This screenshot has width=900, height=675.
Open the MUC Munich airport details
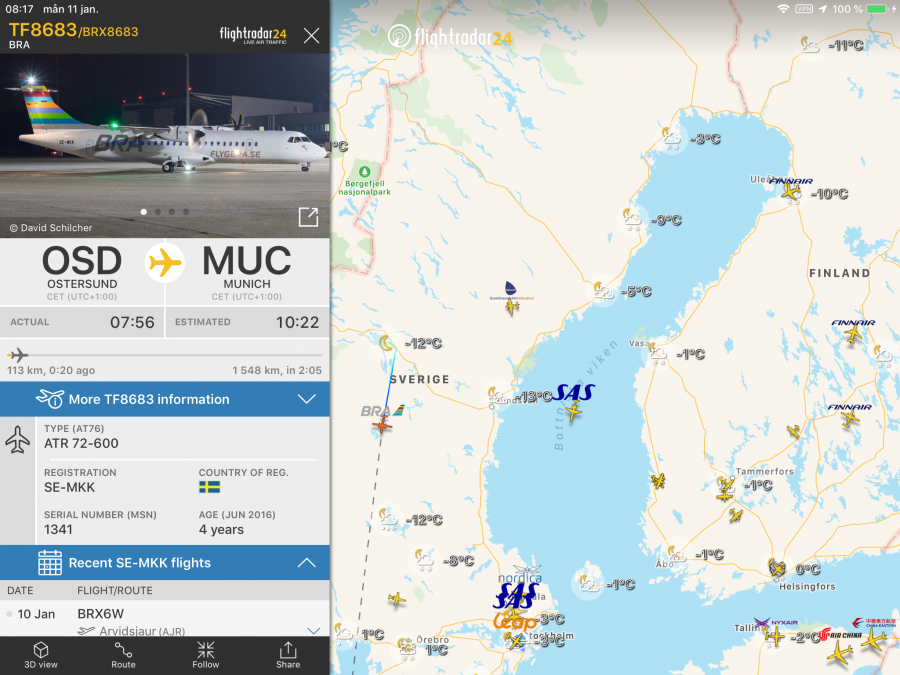247,272
